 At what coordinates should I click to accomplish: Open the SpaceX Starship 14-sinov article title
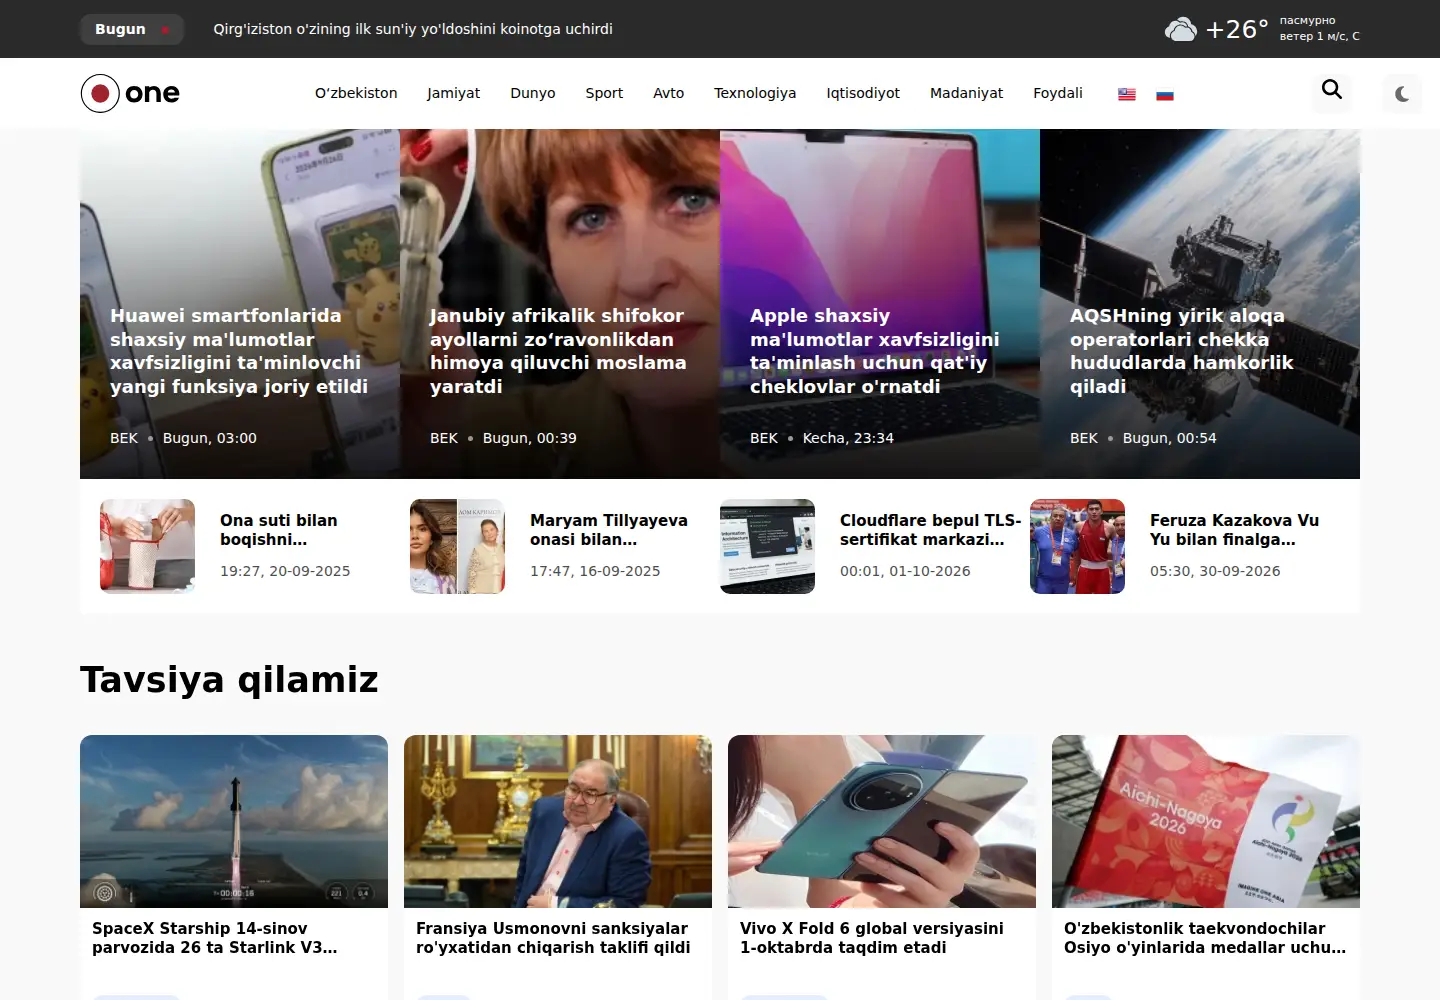click(x=215, y=938)
